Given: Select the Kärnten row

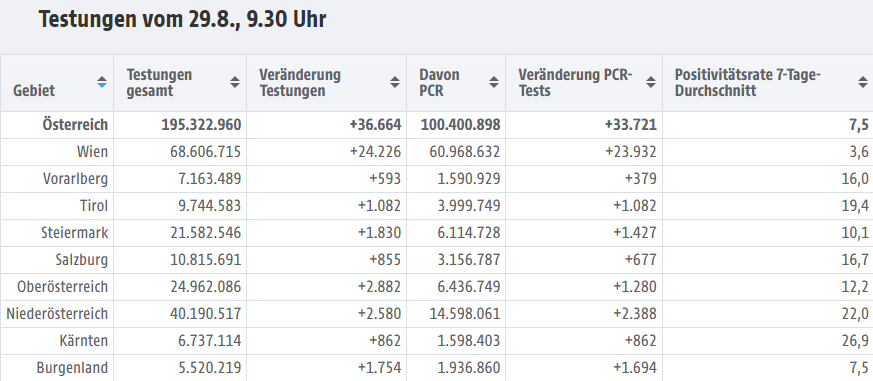Looking at the screenshot, I should 436,341.
